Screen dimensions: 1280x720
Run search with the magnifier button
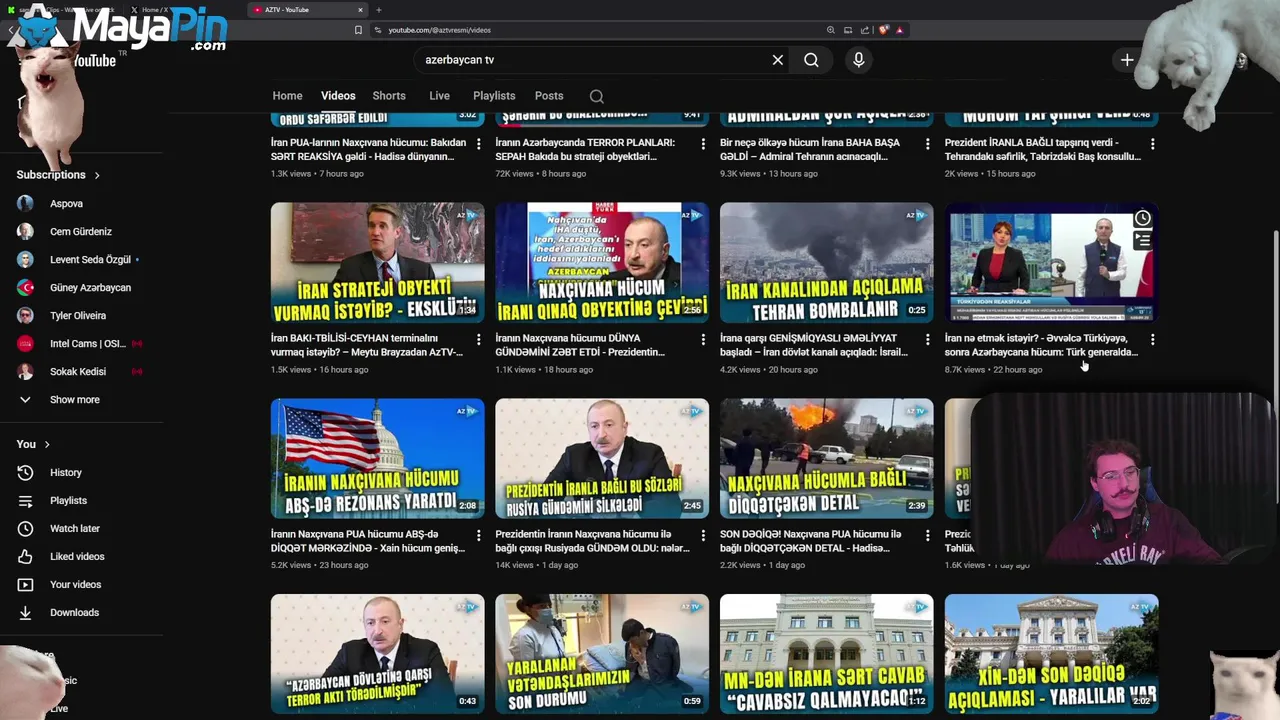click(811, 60)
